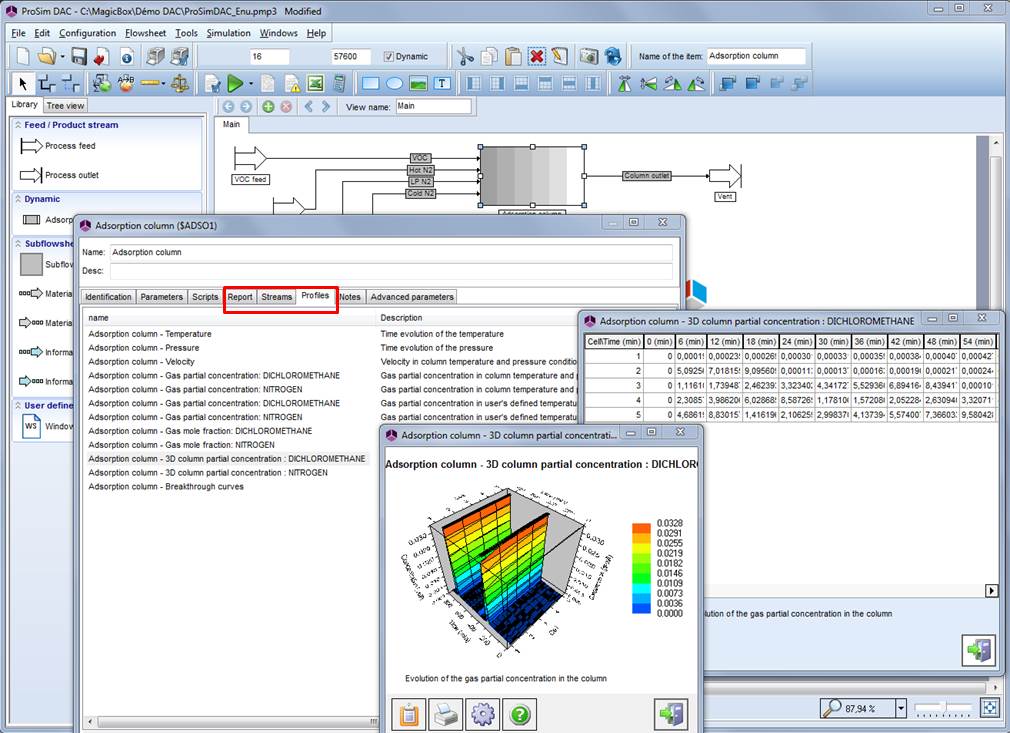Image resolution: width=1010 pixels, height=733 pixels.
Task: Open the dropdown arrow next to the folder icon
Action: point(62,57)
